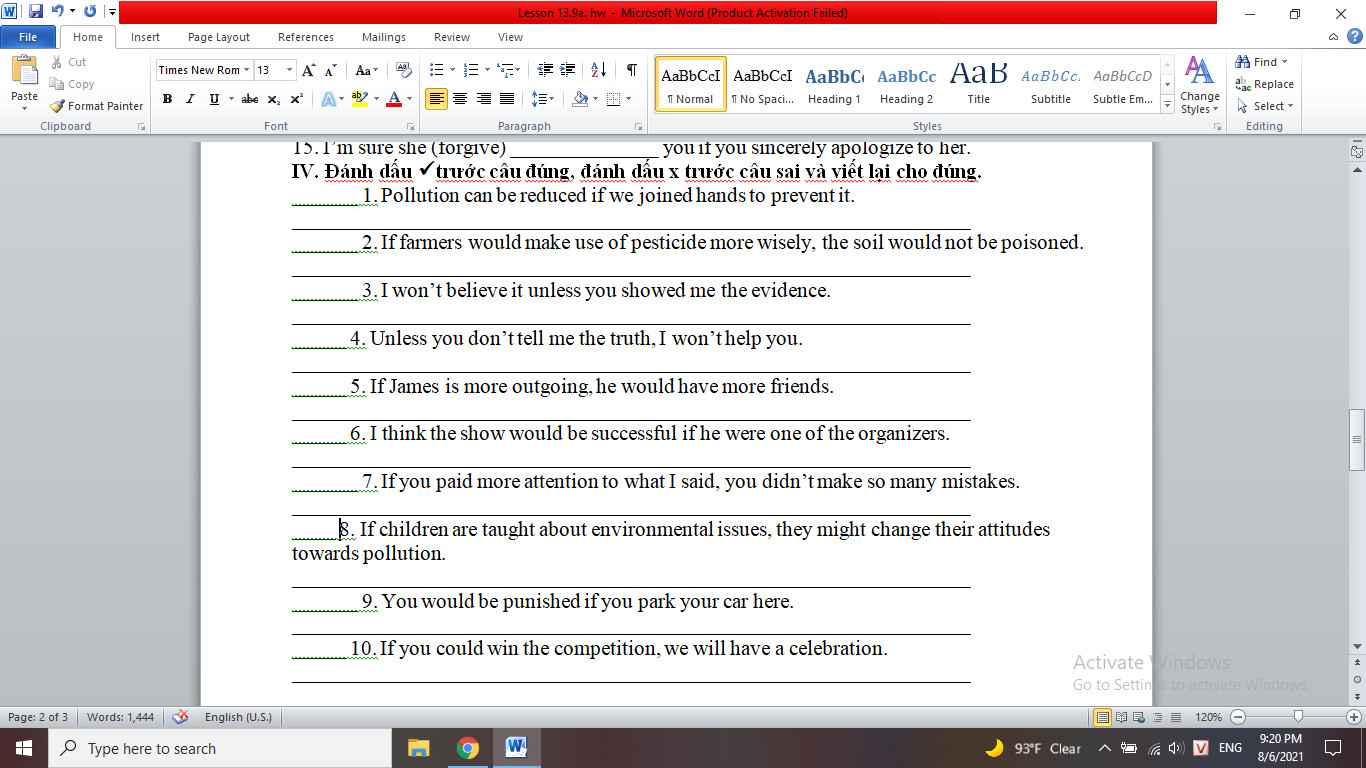
Task: Open the Change Styles gallery
Action: [x=1199, y=85]
